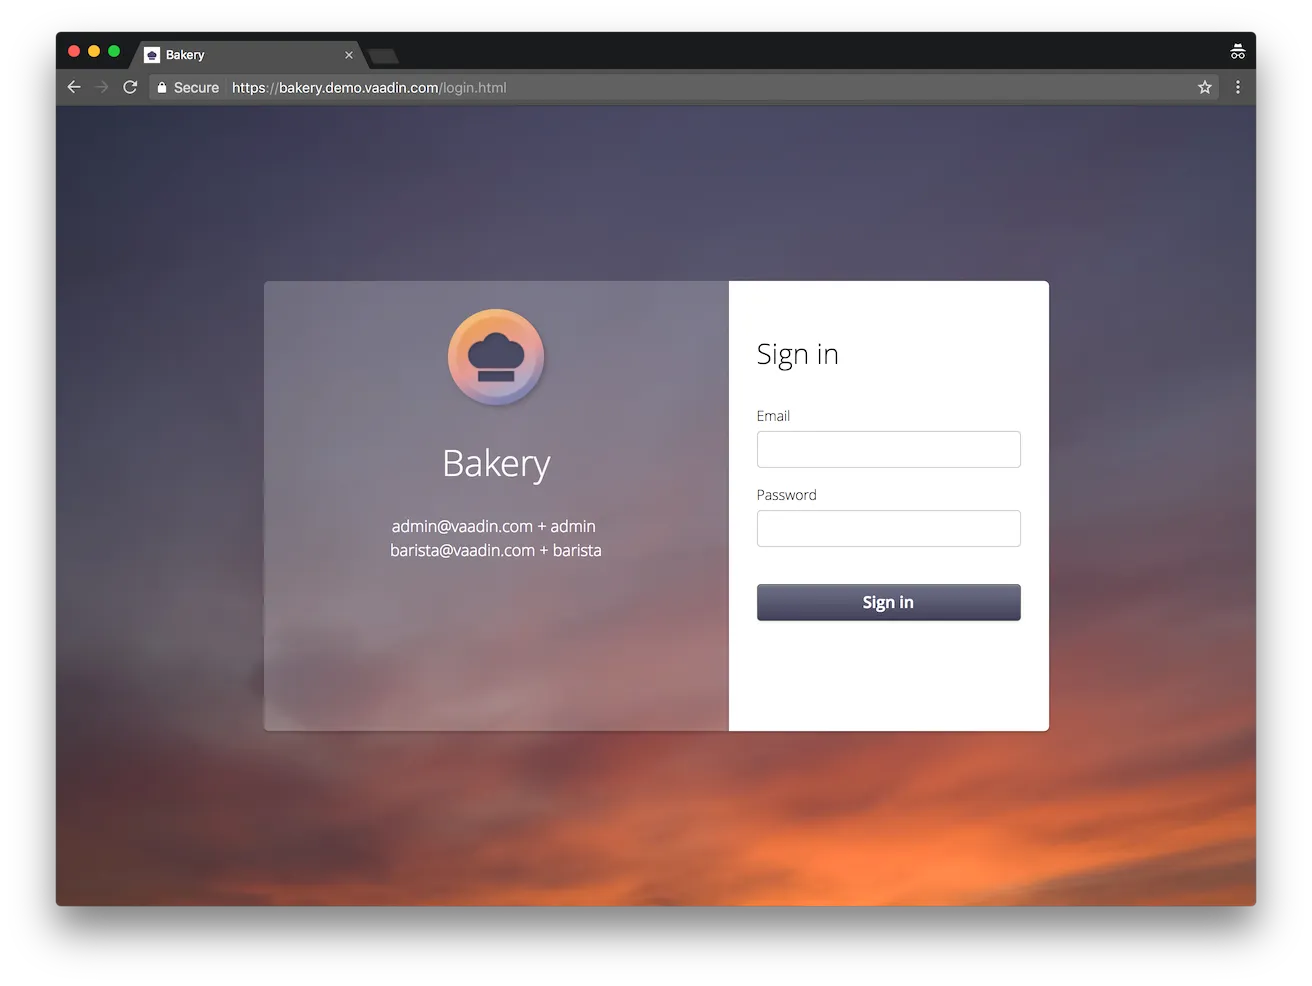Click the Email label

click(773, 416)
